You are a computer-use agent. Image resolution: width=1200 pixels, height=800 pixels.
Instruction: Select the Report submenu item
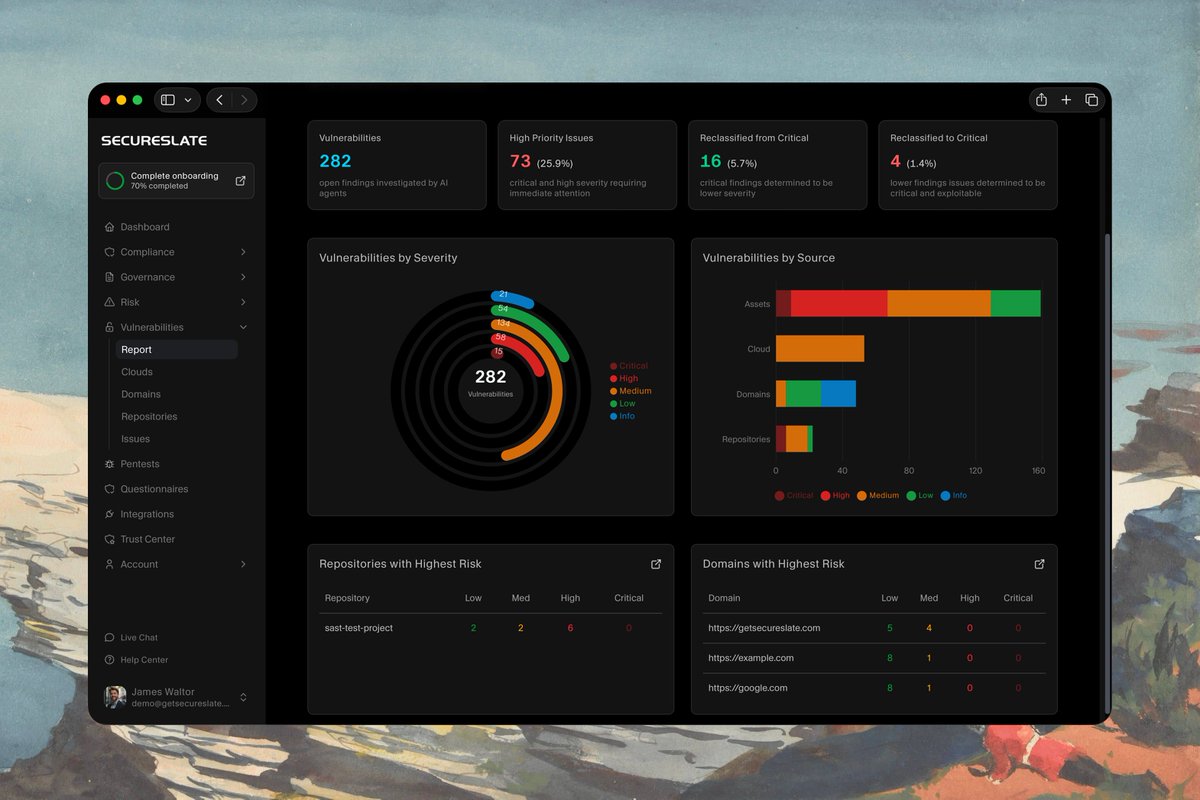176,350
